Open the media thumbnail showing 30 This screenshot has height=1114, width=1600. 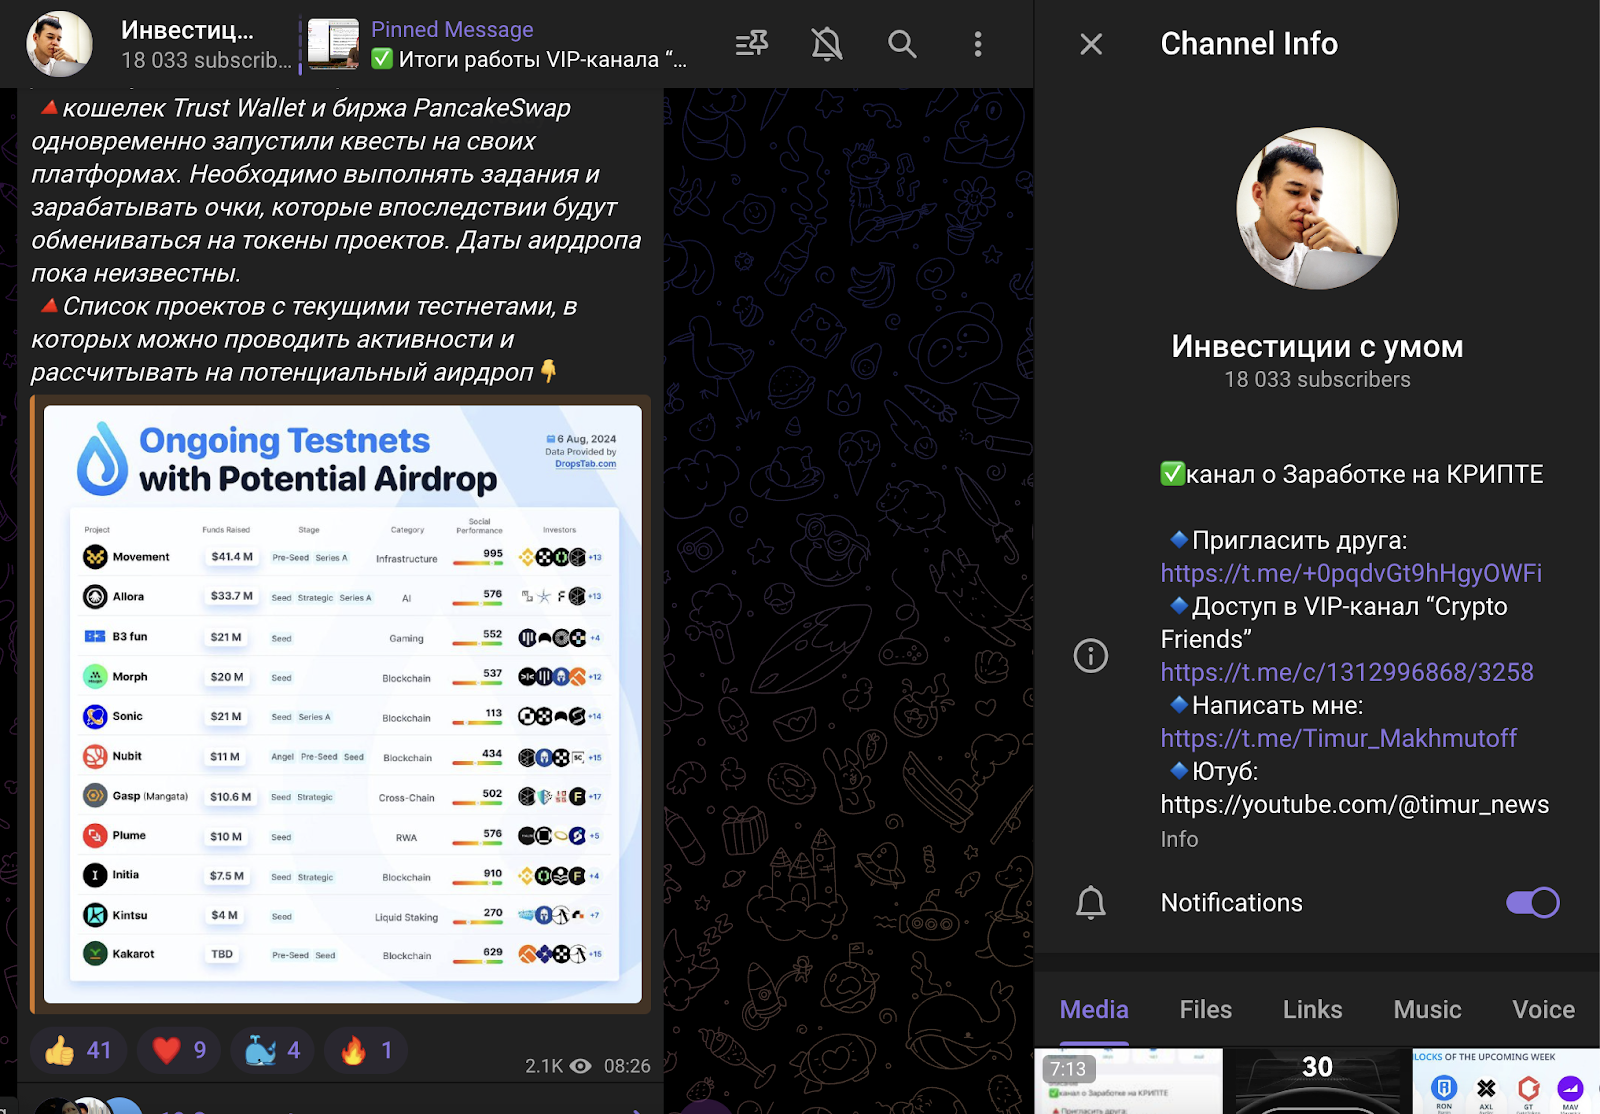[x=1317, y=1081]
